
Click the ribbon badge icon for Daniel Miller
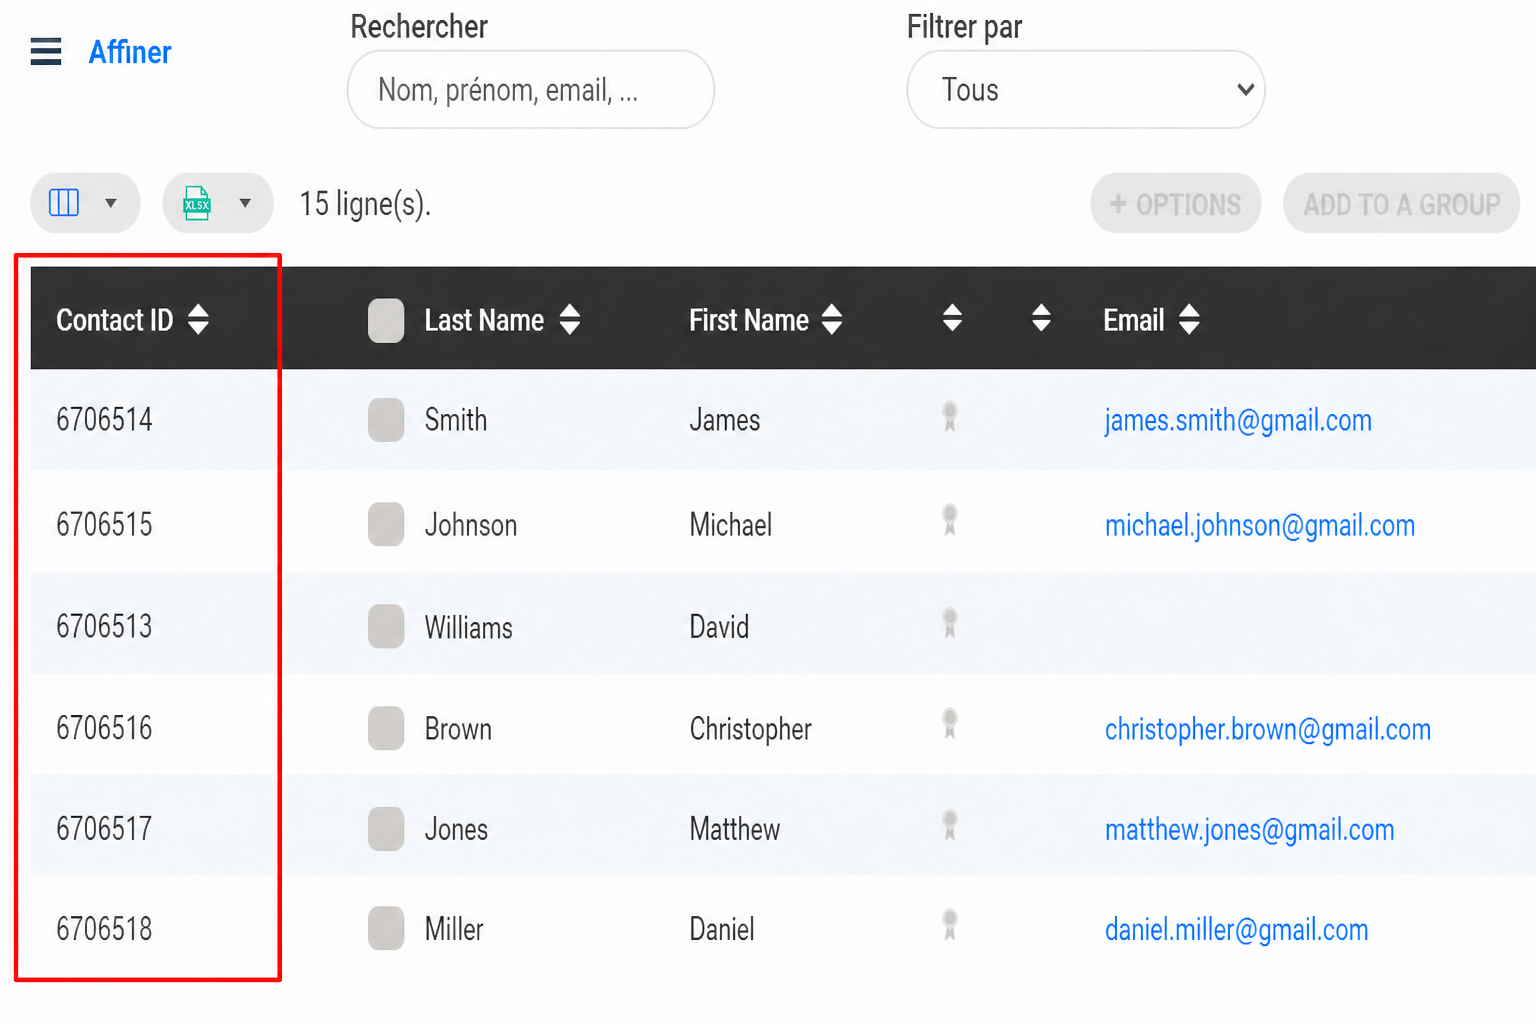coord(950,925)
